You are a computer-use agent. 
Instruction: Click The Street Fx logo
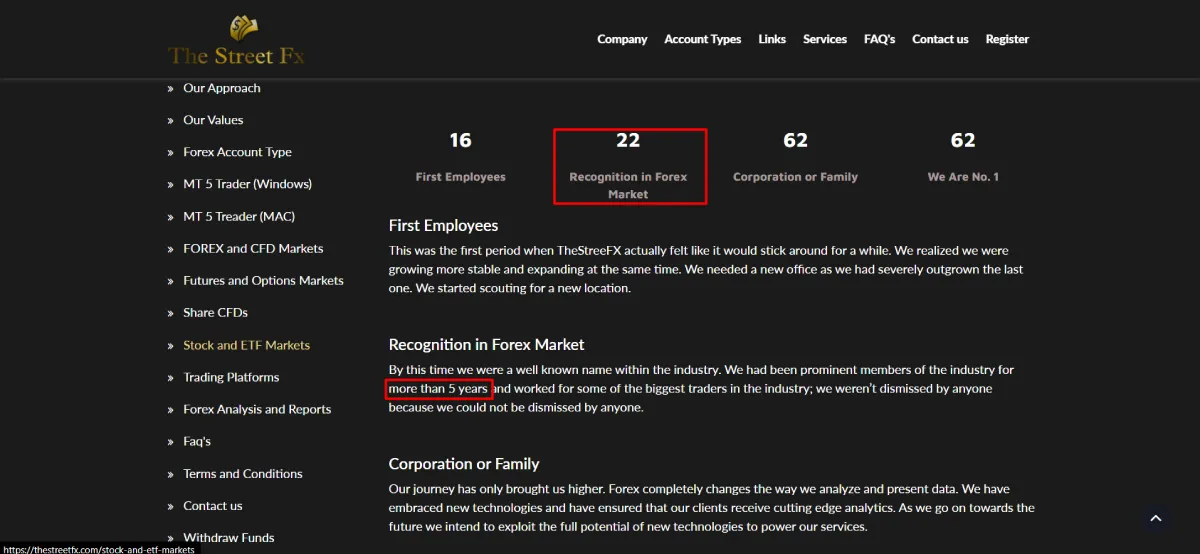tap(236, 40)
